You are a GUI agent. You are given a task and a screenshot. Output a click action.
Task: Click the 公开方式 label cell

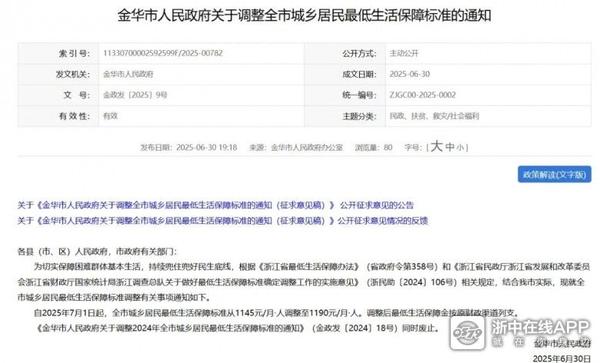(345, 54)
